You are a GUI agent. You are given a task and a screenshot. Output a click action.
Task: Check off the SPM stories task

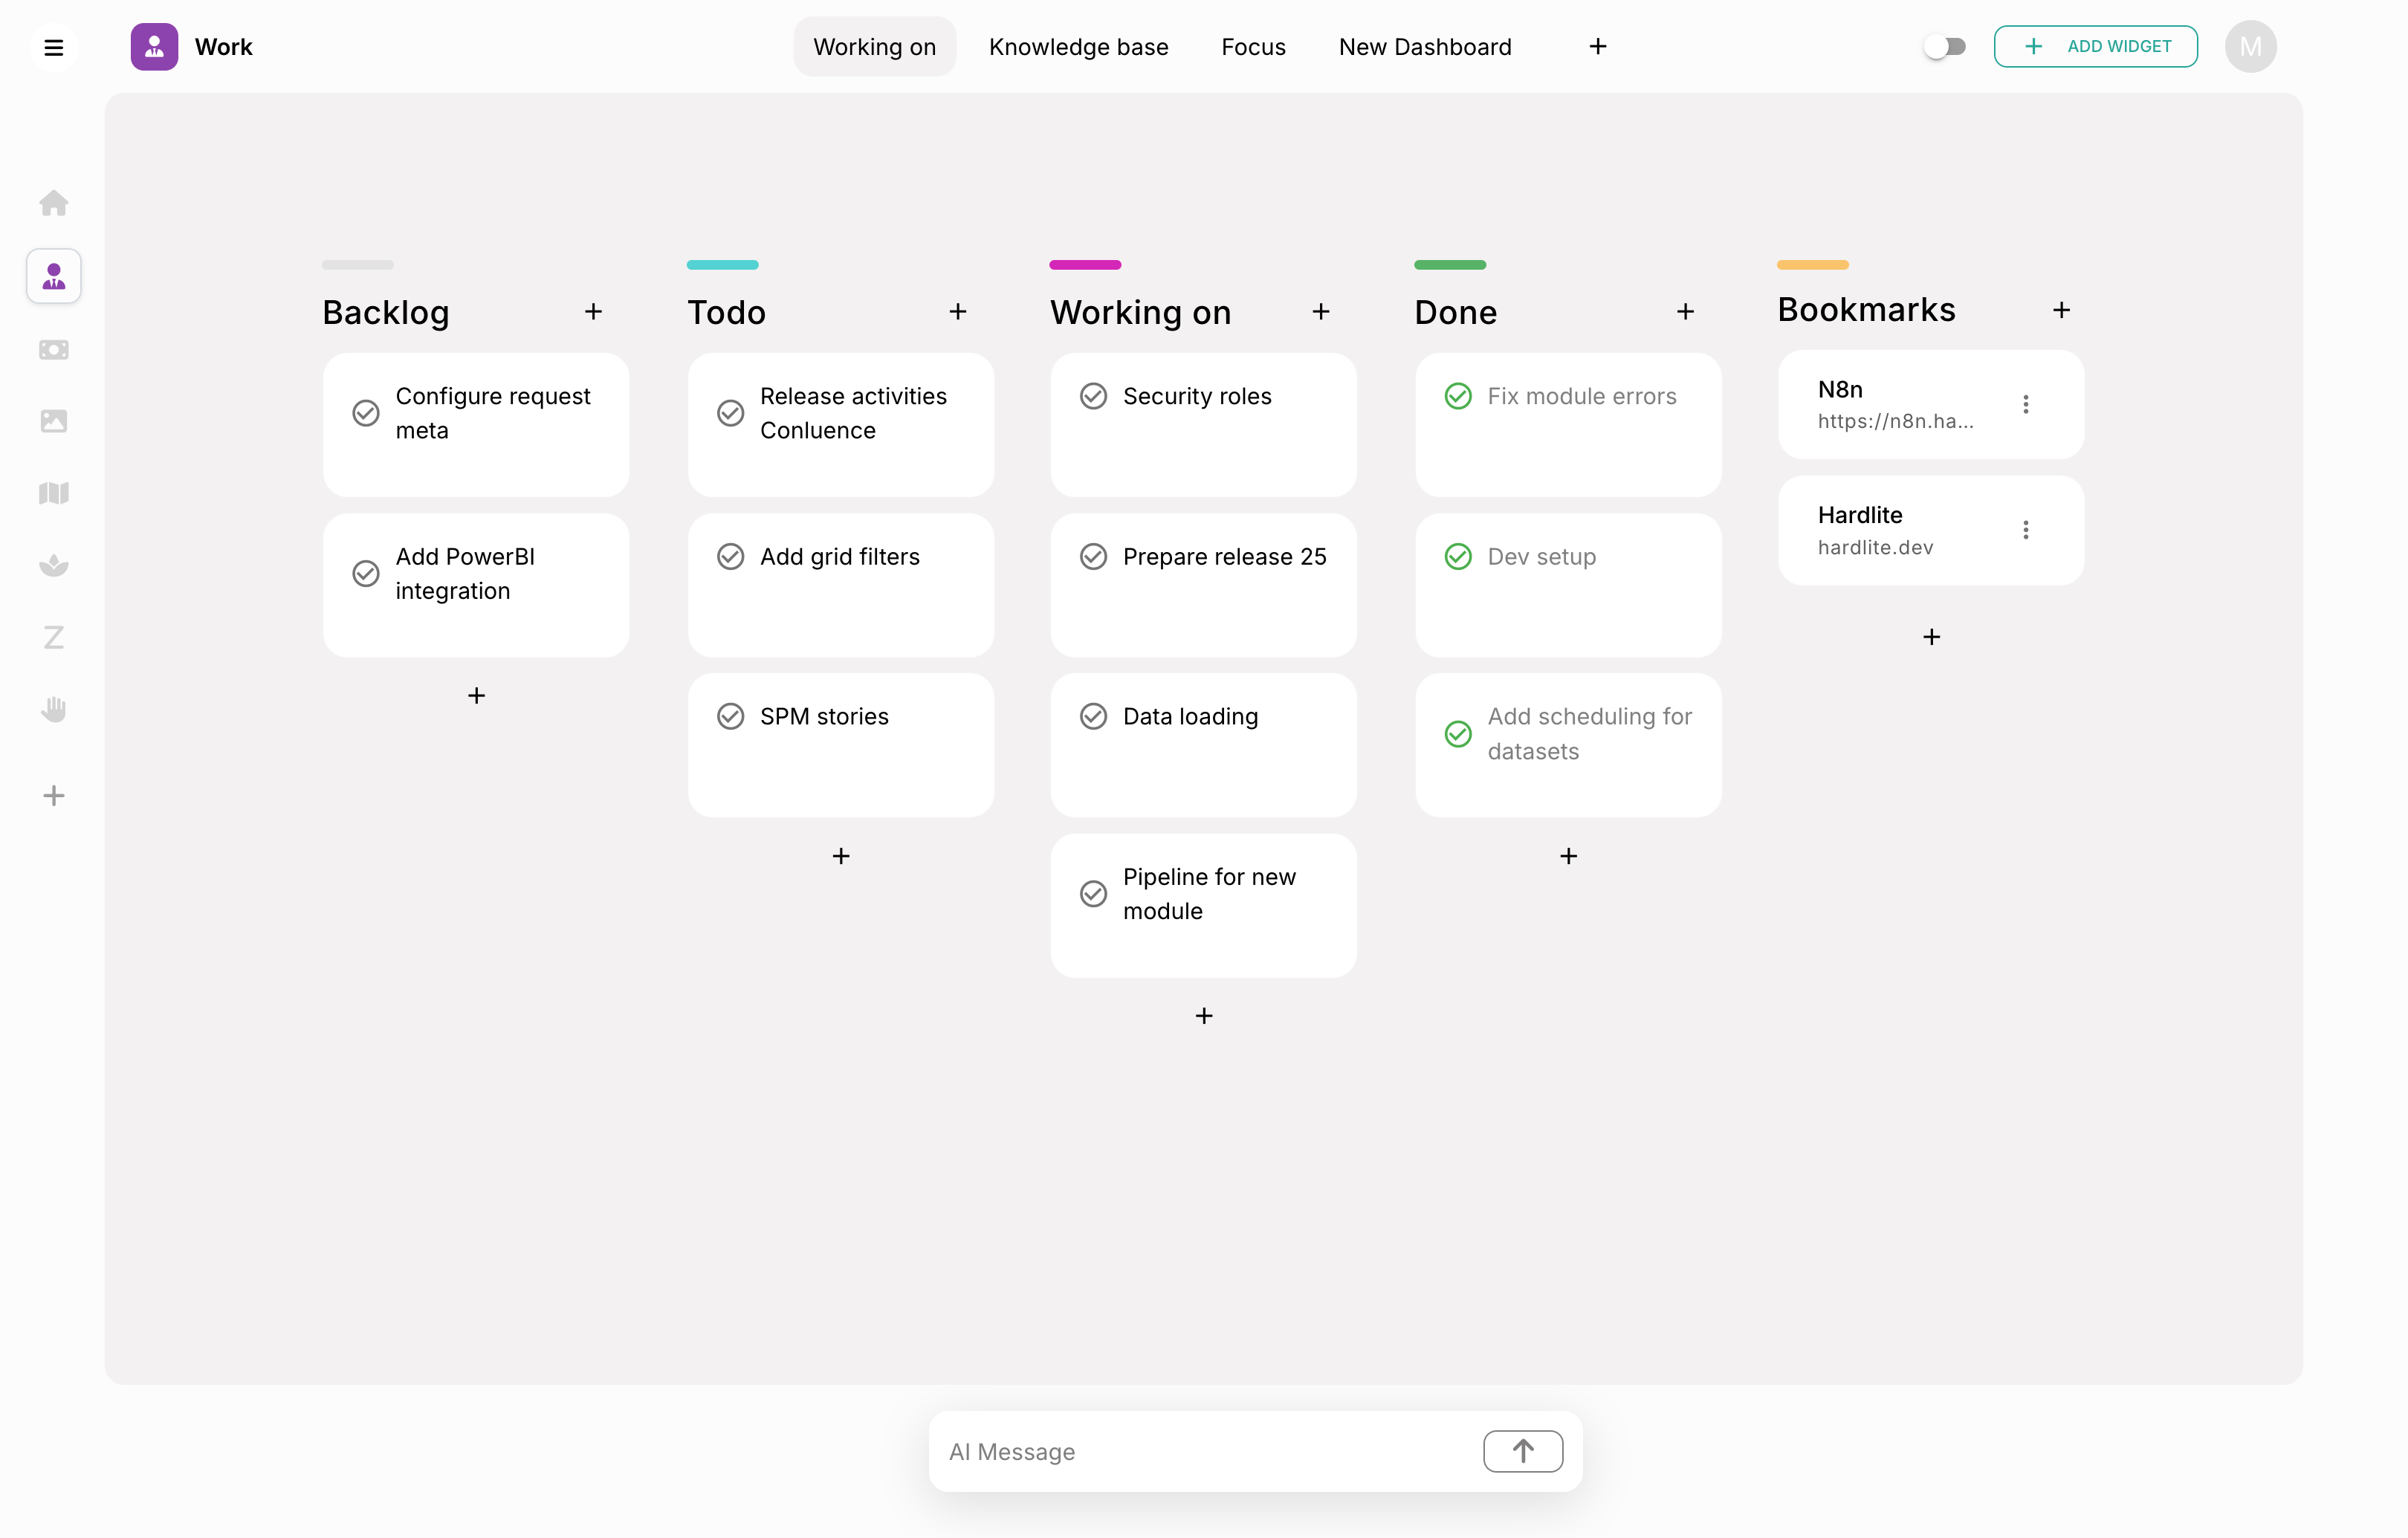(730, 716)
